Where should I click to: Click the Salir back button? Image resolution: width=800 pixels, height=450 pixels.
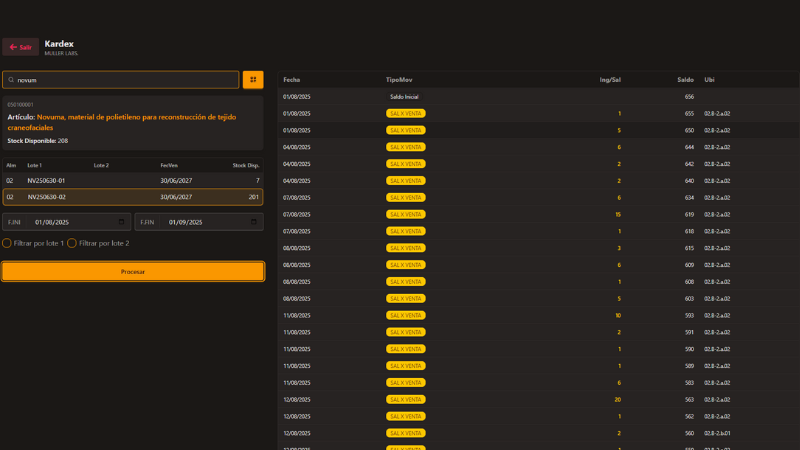[20, 47]
